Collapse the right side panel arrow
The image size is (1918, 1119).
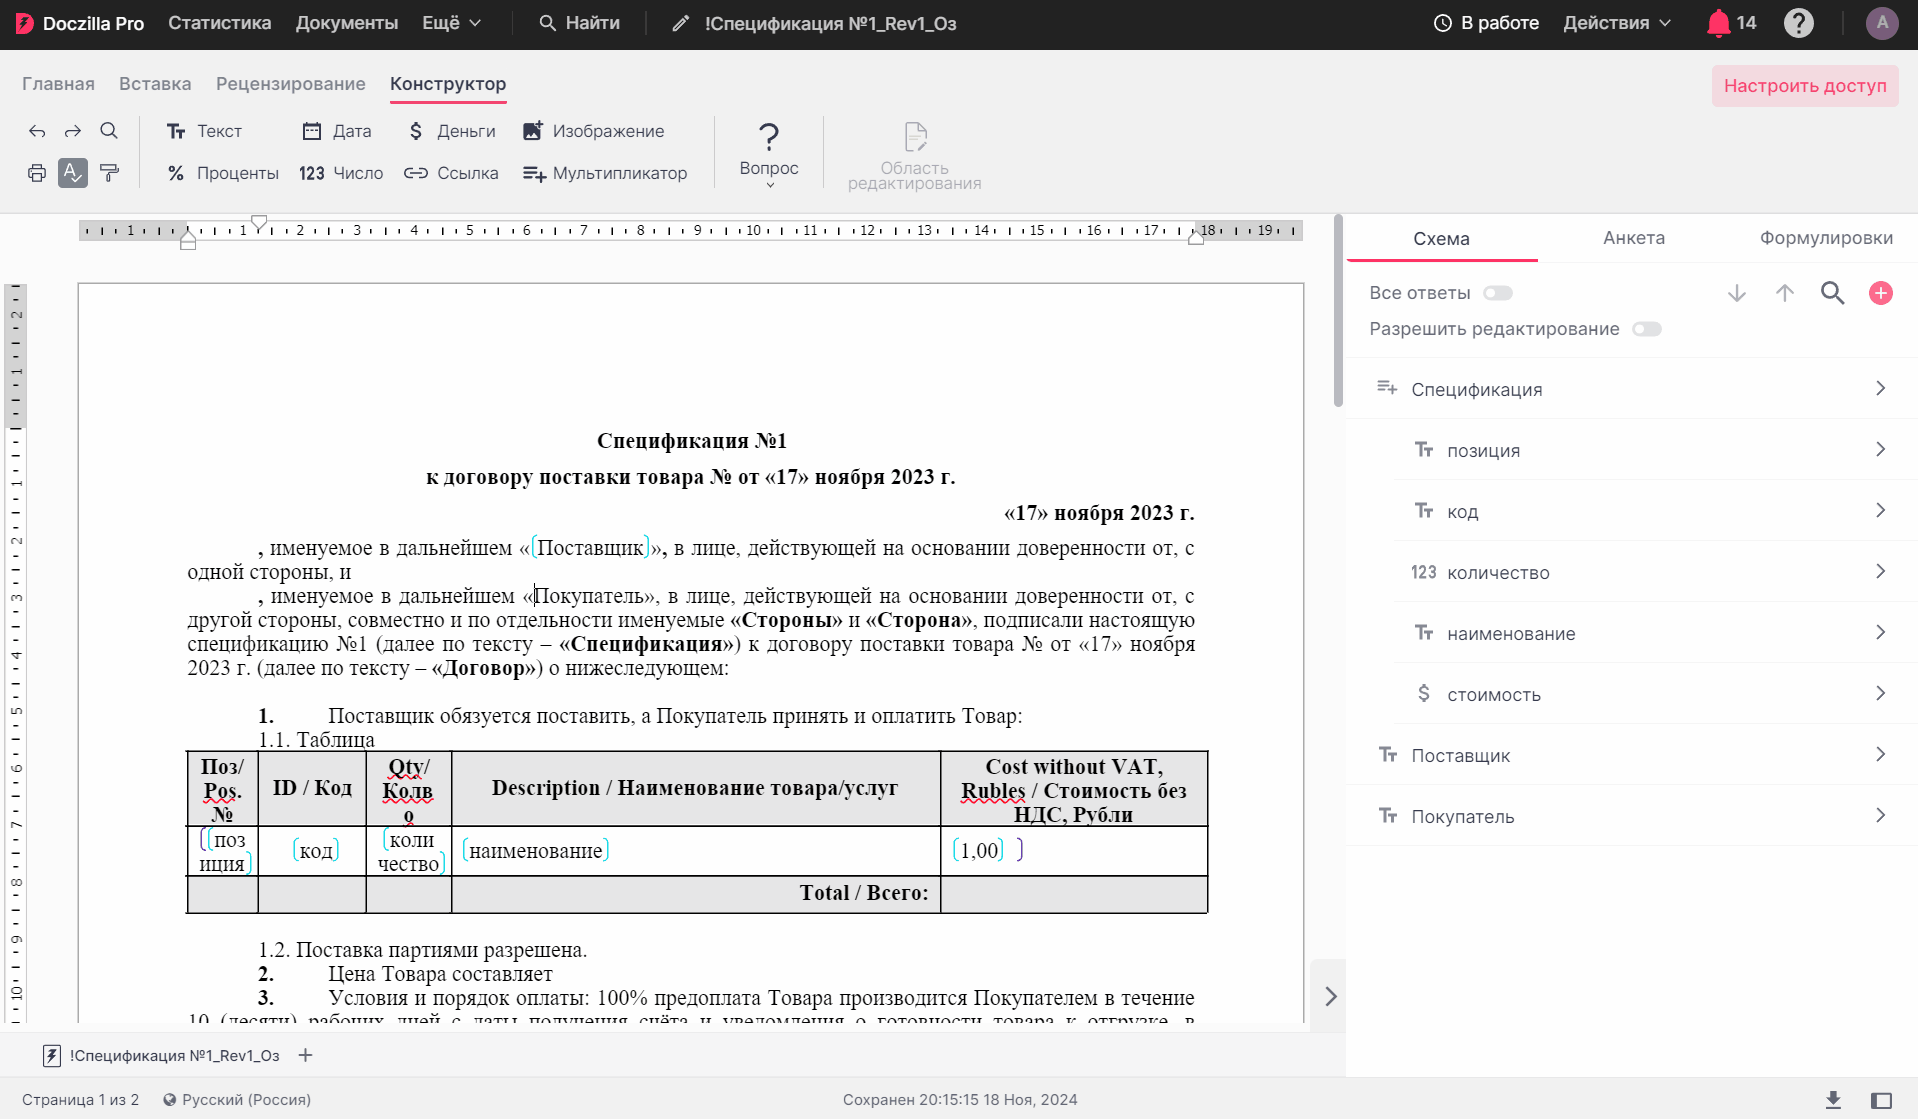point(1331,997)
